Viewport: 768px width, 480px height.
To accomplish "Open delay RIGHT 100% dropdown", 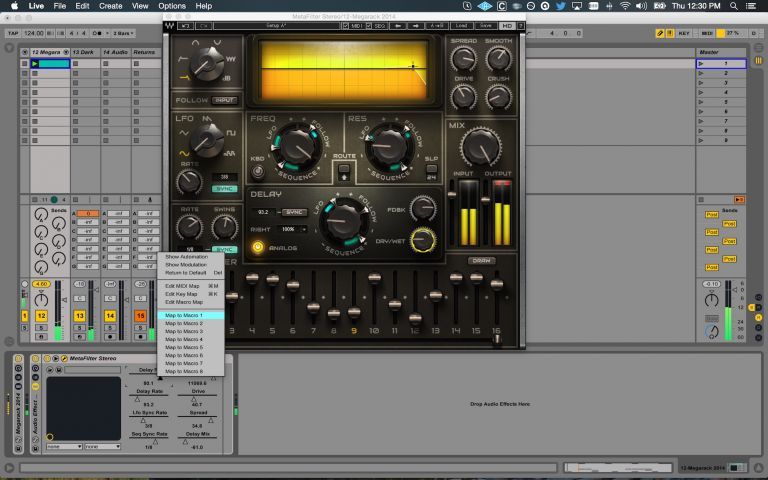I will pos(291,229).
